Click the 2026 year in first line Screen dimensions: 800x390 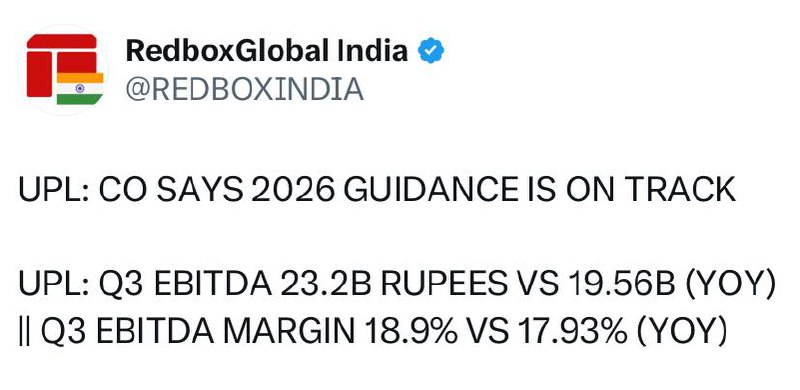(293, 190)
